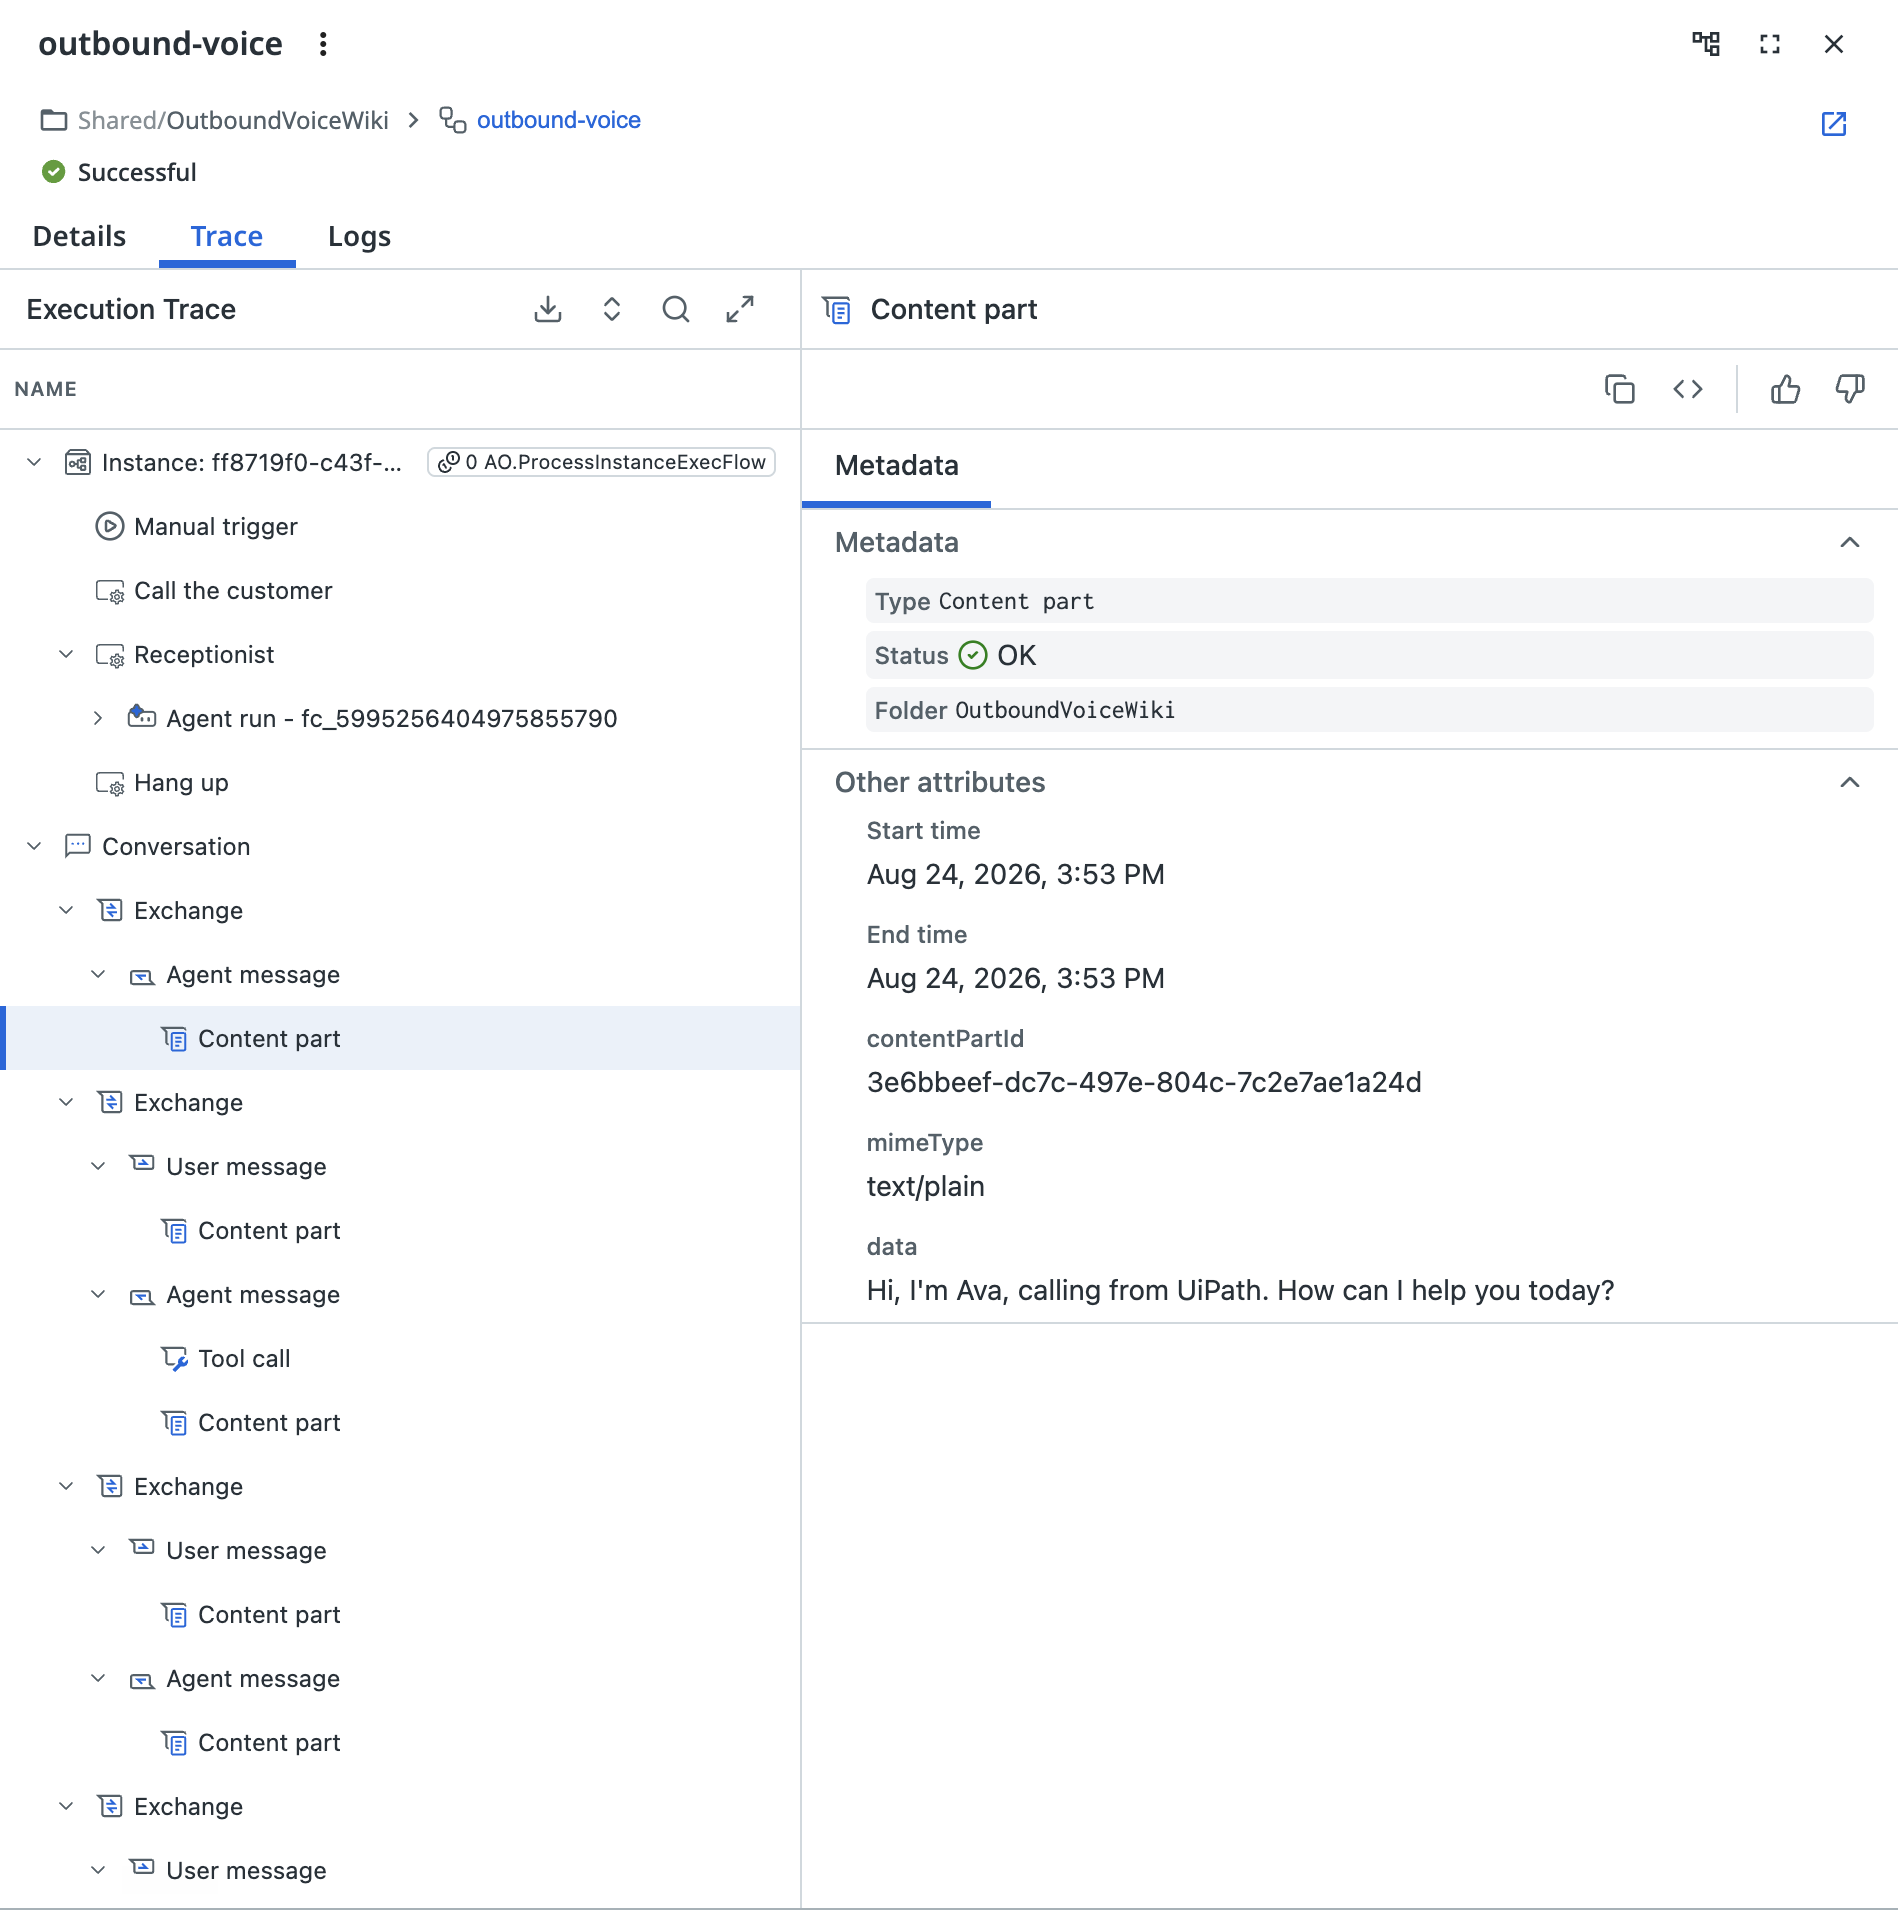The width and height of the screenshot is (1898, 1910).
Task: Click the Content part header icon
Action: 837,310
